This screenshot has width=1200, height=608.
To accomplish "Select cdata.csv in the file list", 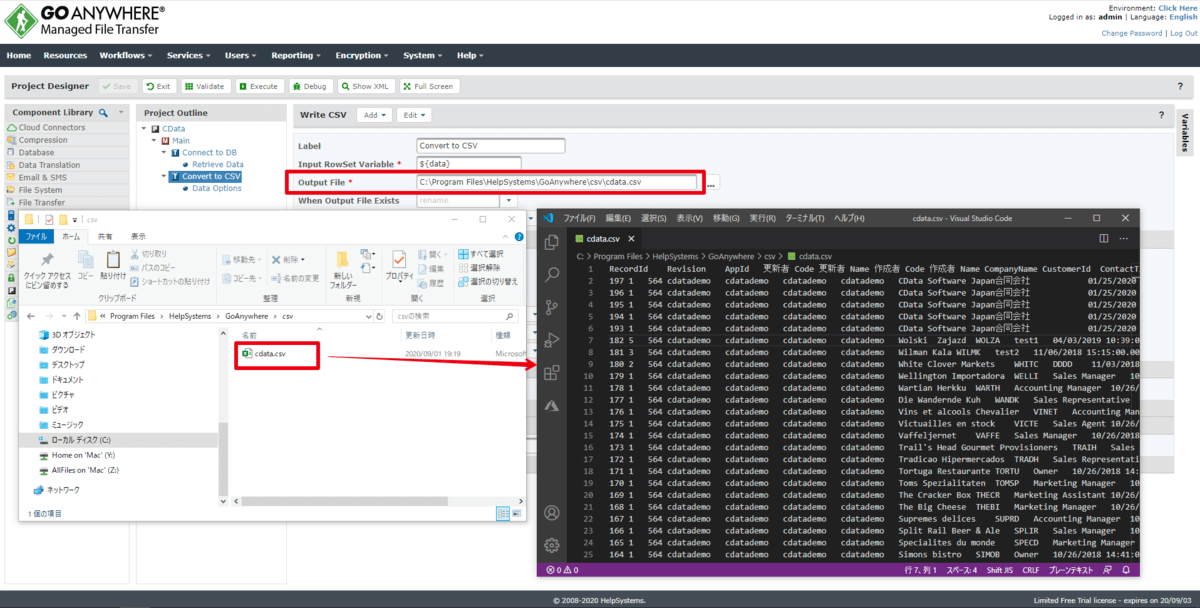I will pyautogui.click(x=269, y=353).
